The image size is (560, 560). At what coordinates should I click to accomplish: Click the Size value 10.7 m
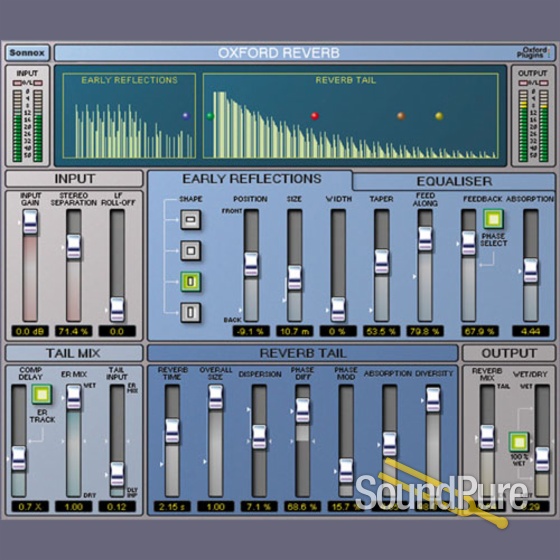coord(294,331)
